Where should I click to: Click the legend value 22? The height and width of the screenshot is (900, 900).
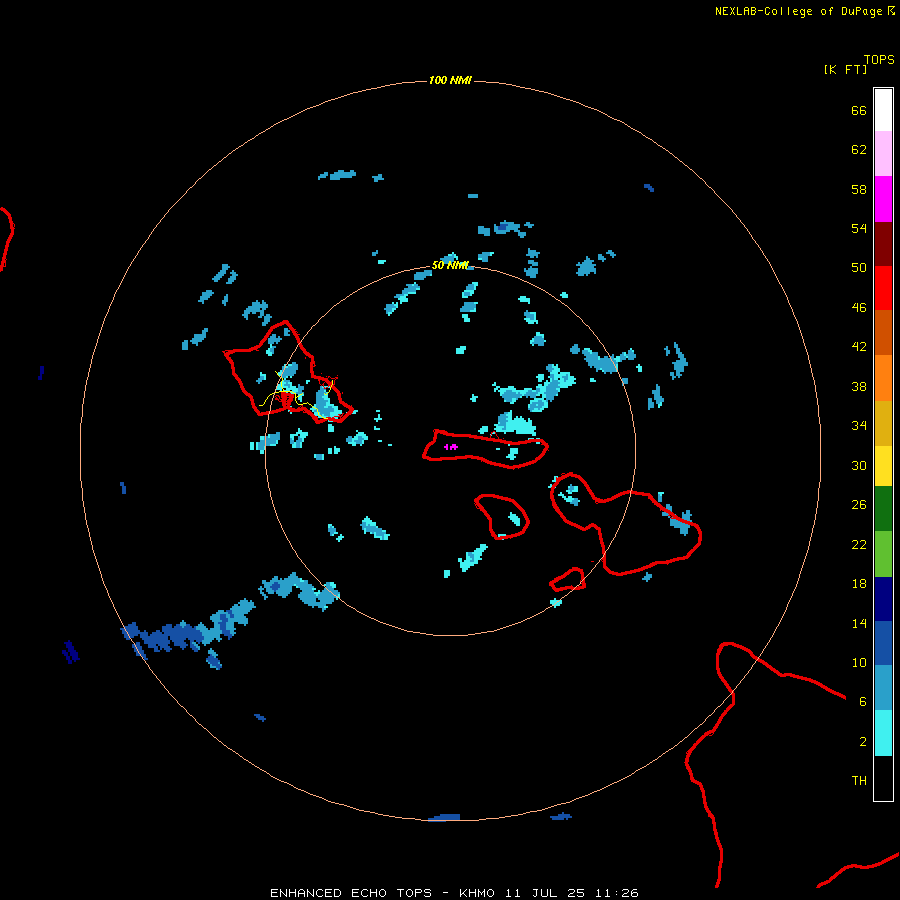tap(859, 545)
